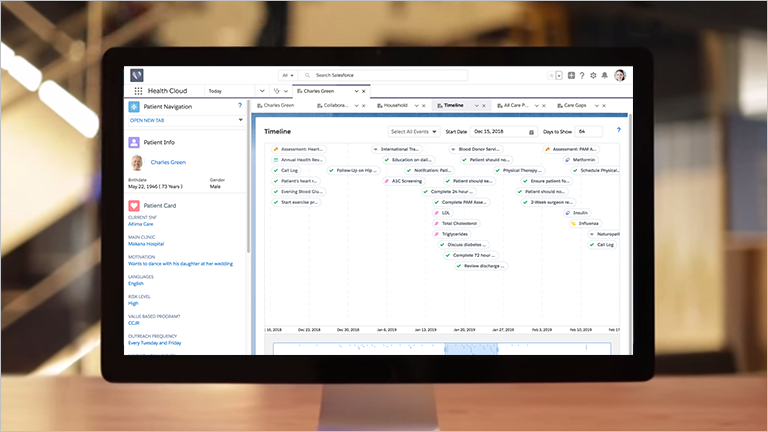
Task: Open the Charles Green patient link
Action: point(168,161)
